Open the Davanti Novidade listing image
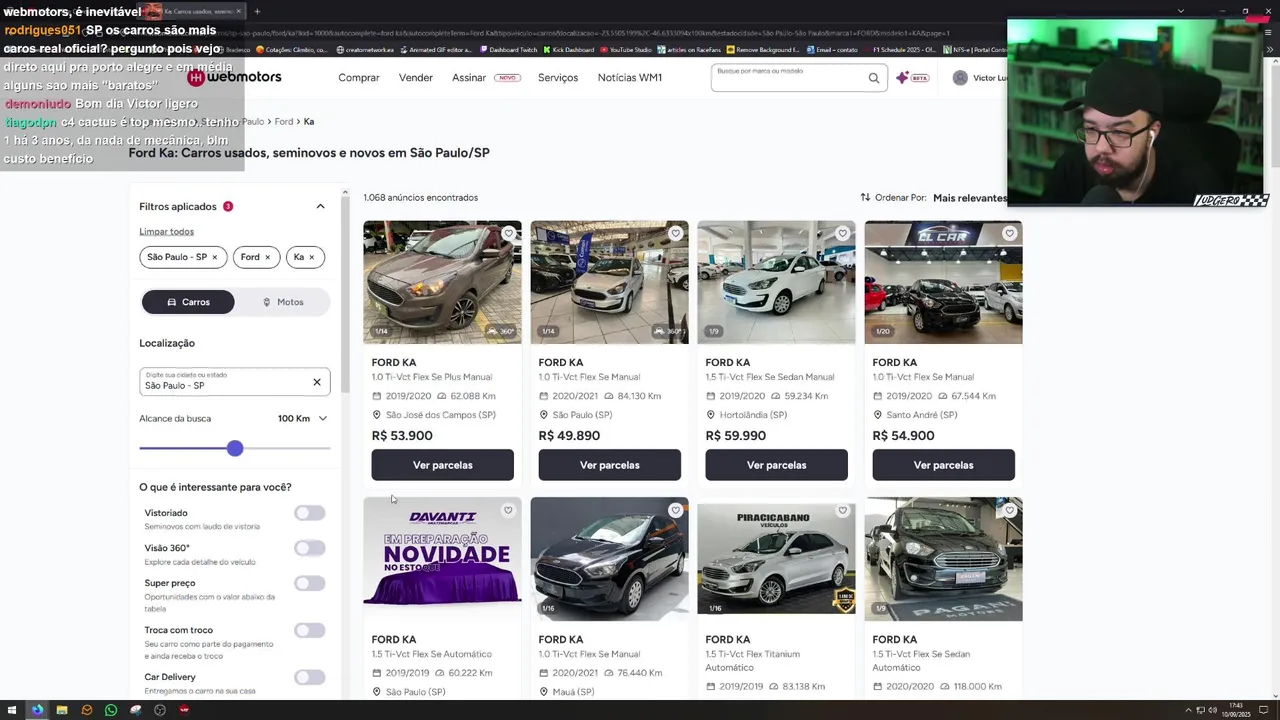 click(x=442, y=559)
